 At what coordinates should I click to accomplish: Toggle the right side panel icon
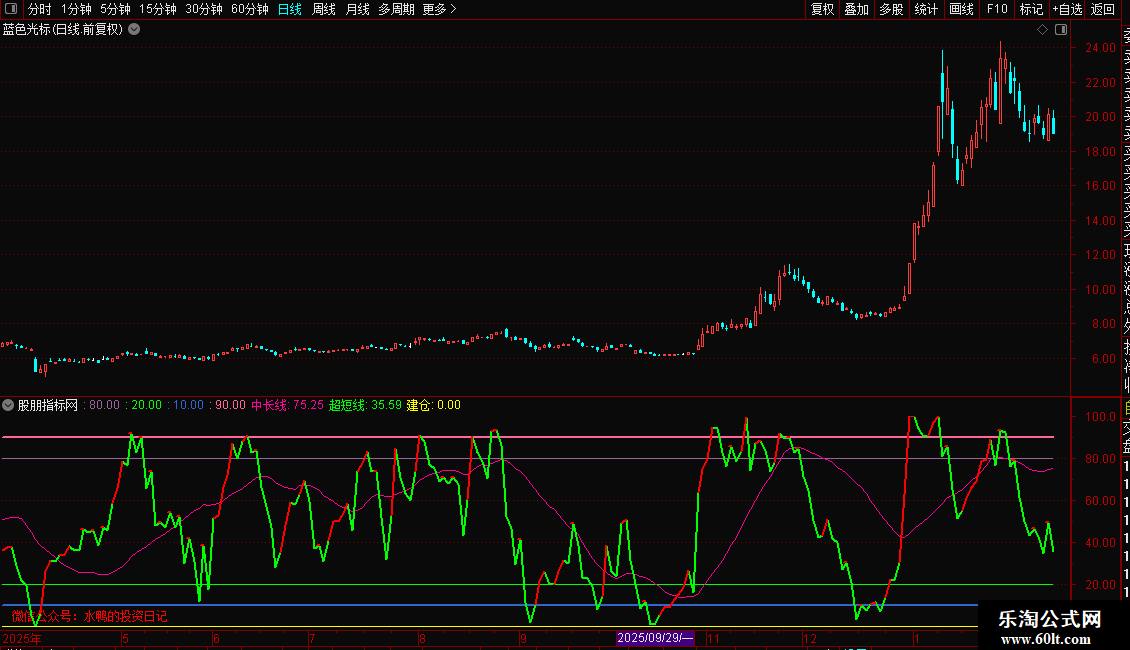tap(1061, 30)
